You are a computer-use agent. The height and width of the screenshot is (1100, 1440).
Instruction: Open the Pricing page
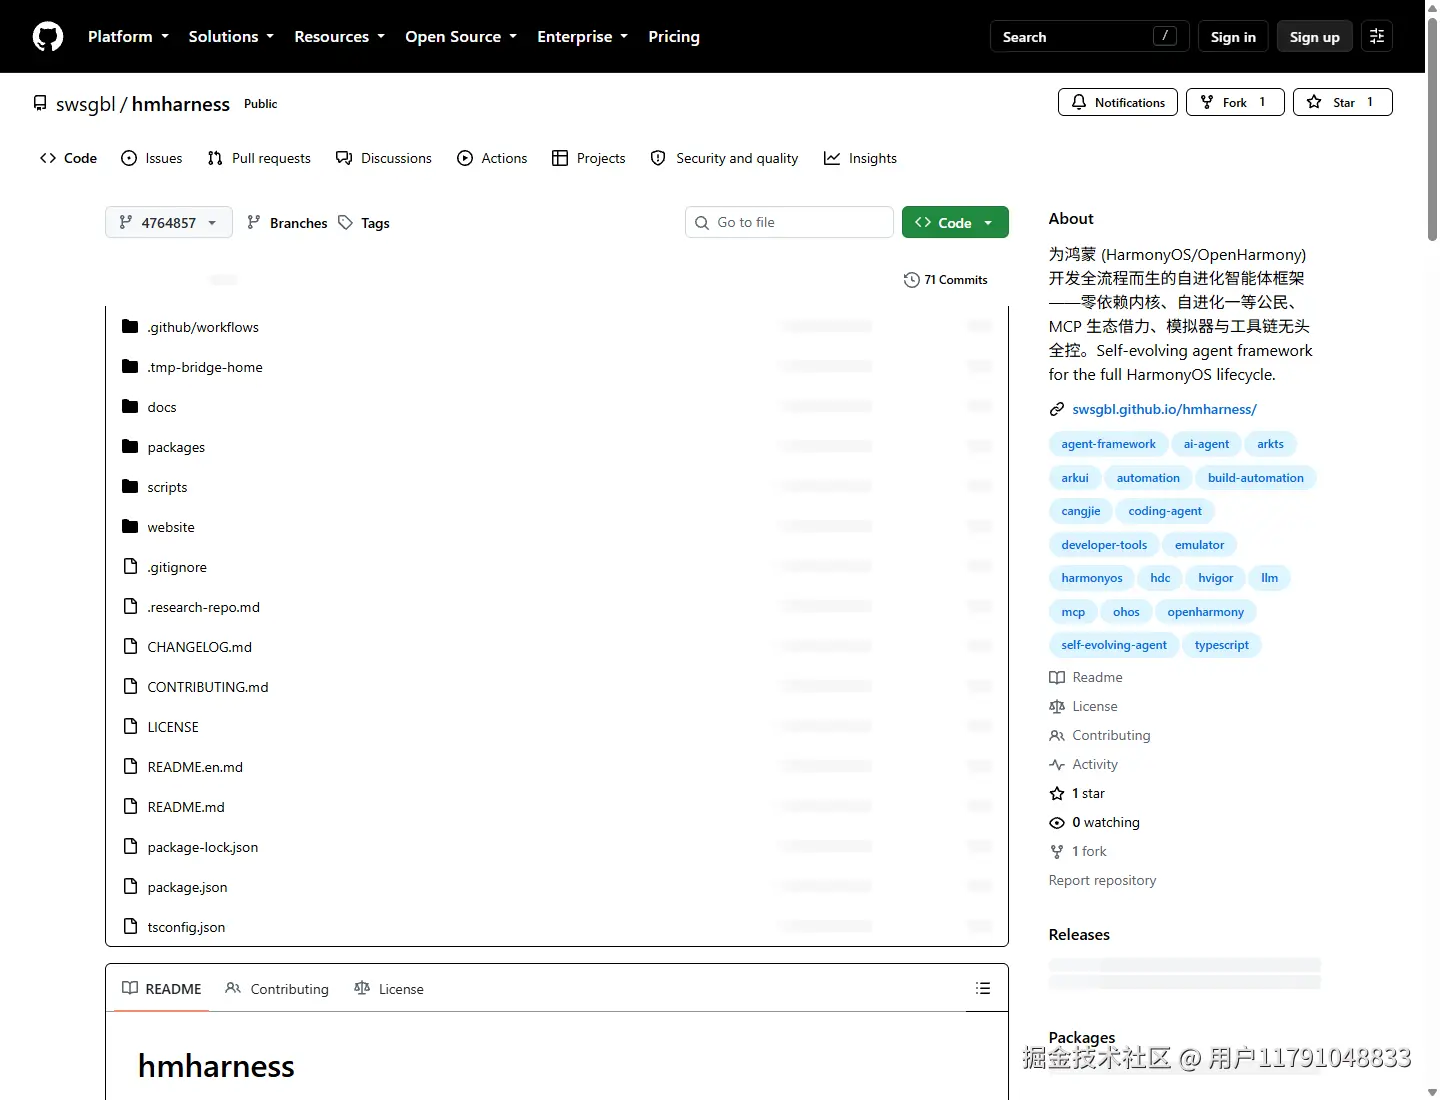674,37
